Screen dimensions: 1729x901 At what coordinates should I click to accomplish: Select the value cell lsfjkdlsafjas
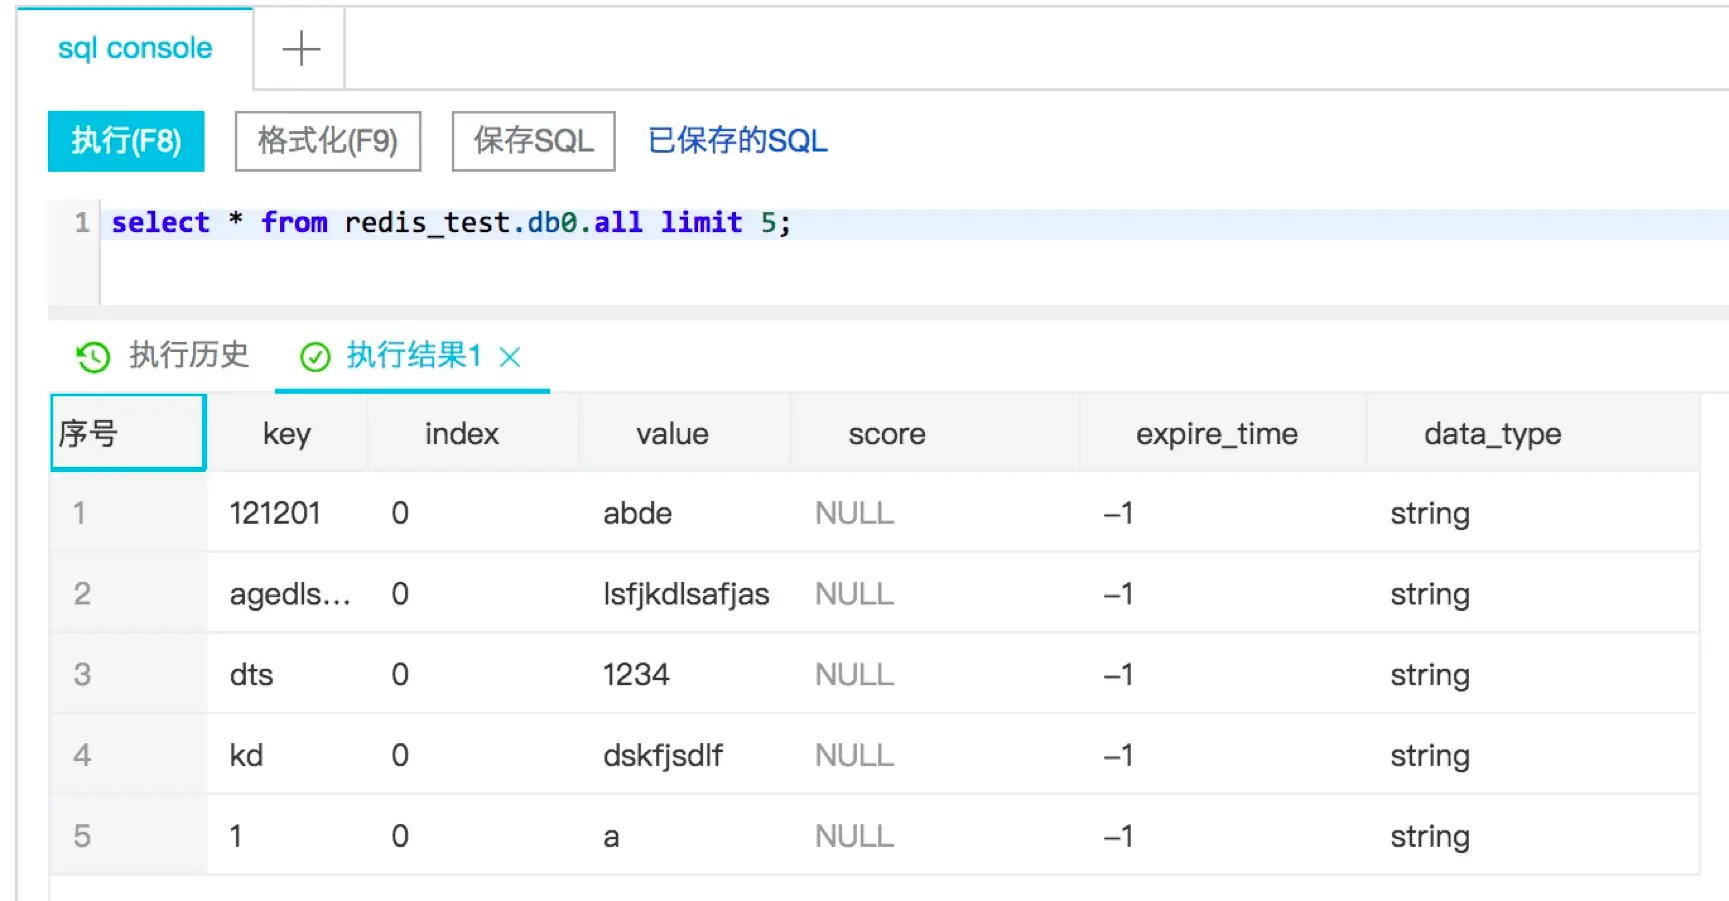pyautogui.click(x=686, y=594)
